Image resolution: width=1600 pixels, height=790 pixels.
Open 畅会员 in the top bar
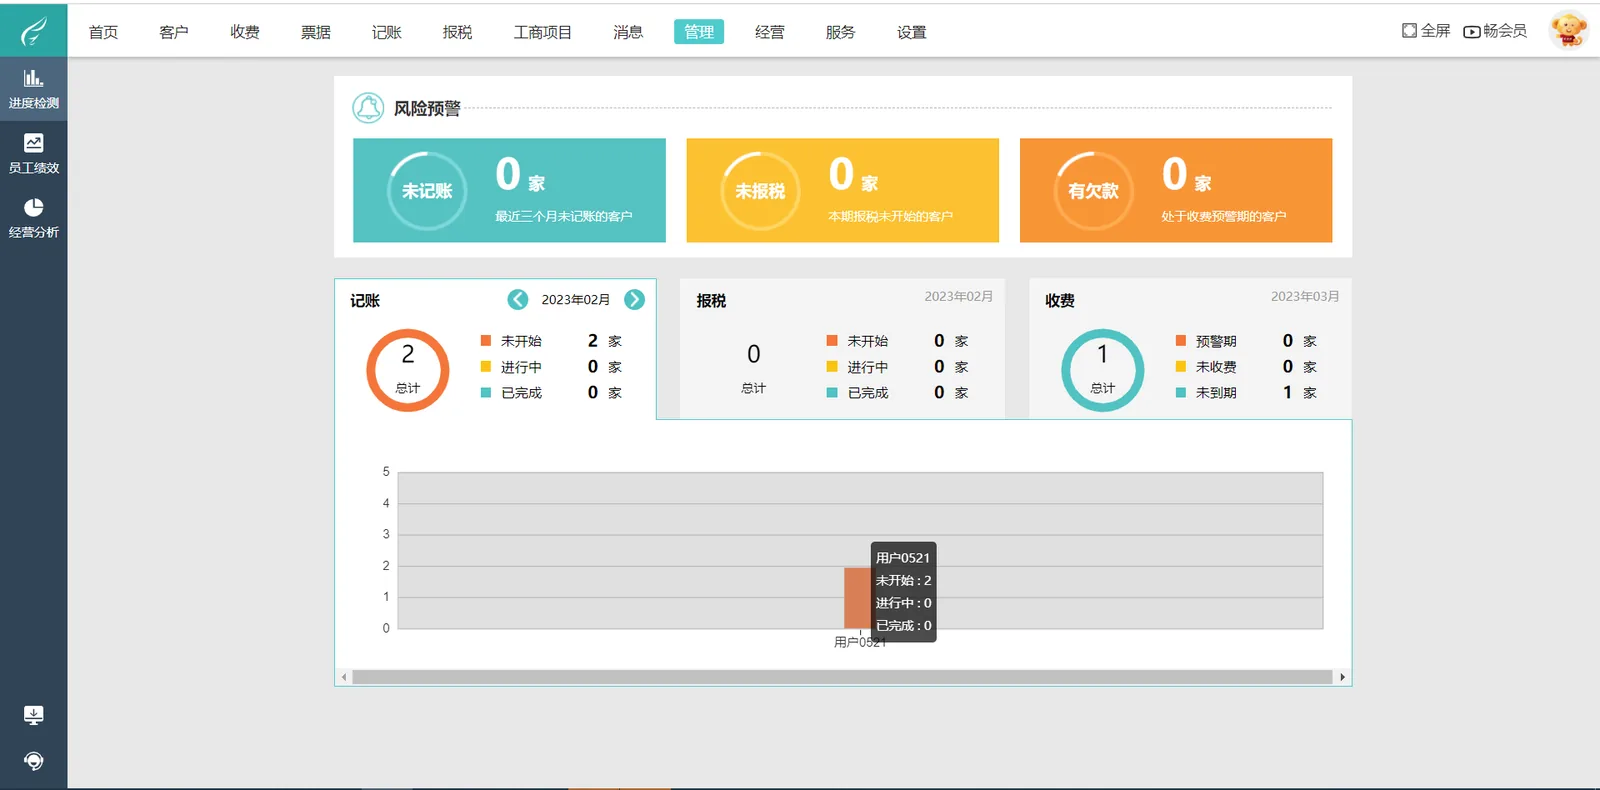(x=1495, y=31)
